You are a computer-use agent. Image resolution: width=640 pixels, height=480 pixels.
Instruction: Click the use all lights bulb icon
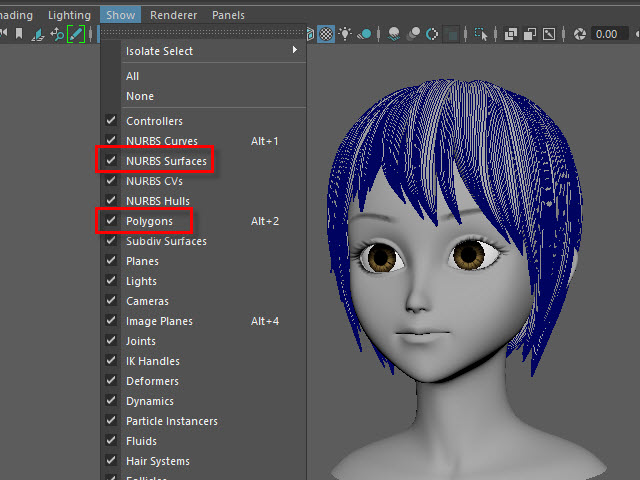tap(345, 34)
